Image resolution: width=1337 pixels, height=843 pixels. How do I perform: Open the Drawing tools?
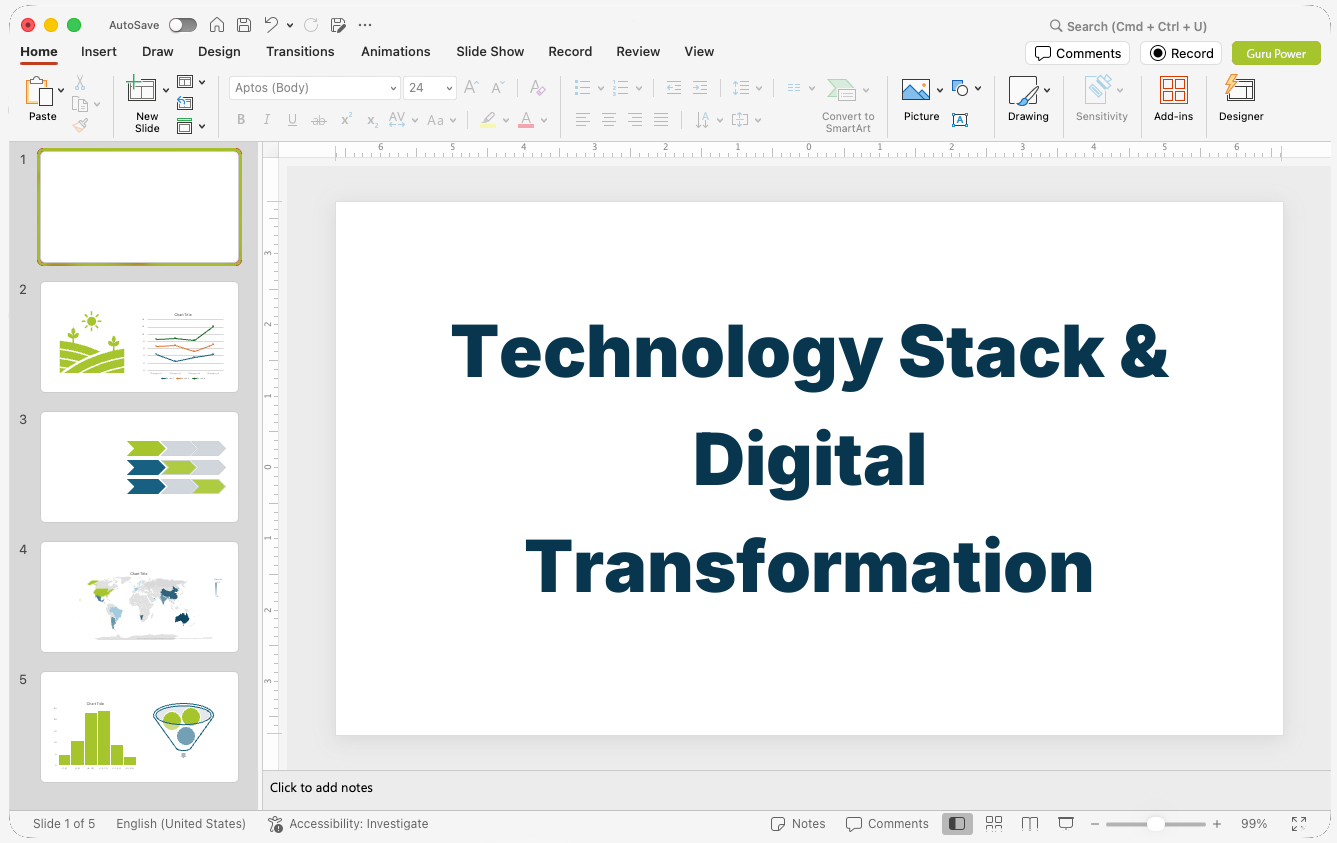point(1028,100)
